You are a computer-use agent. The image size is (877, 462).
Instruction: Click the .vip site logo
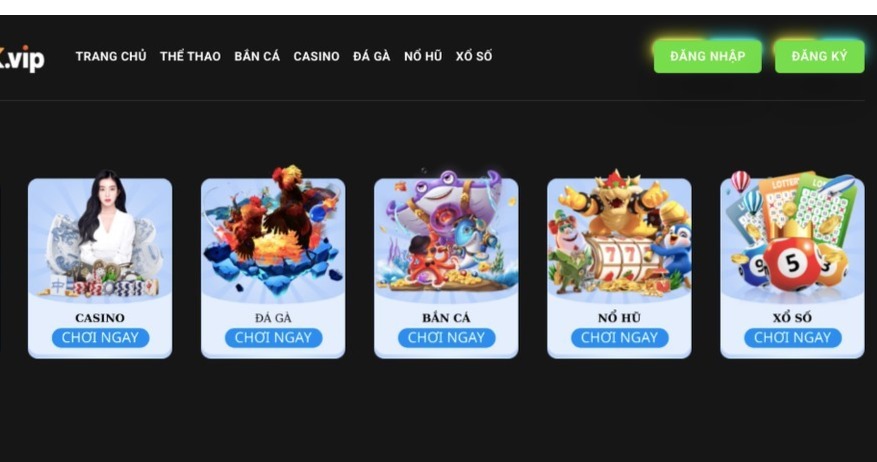point(21,58)
